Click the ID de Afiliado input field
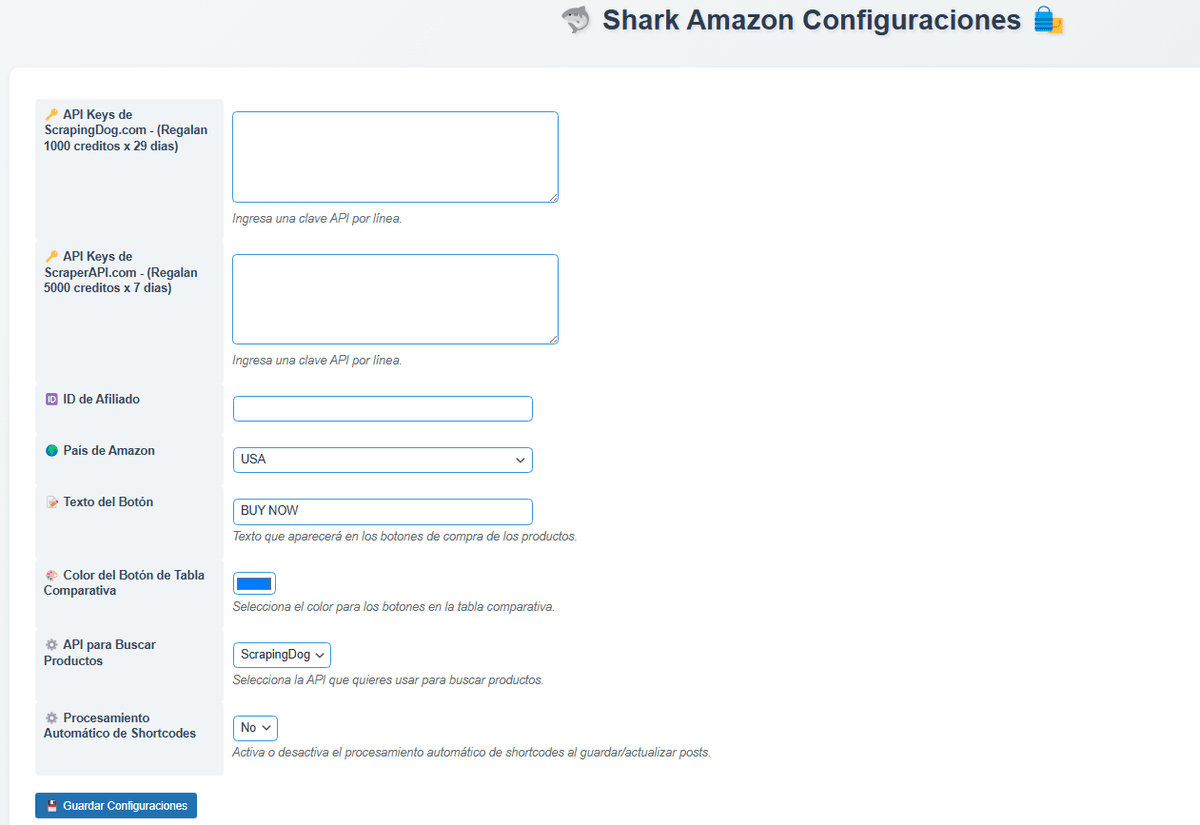The width and height of the screenshot is (1200, 825). 382,409
